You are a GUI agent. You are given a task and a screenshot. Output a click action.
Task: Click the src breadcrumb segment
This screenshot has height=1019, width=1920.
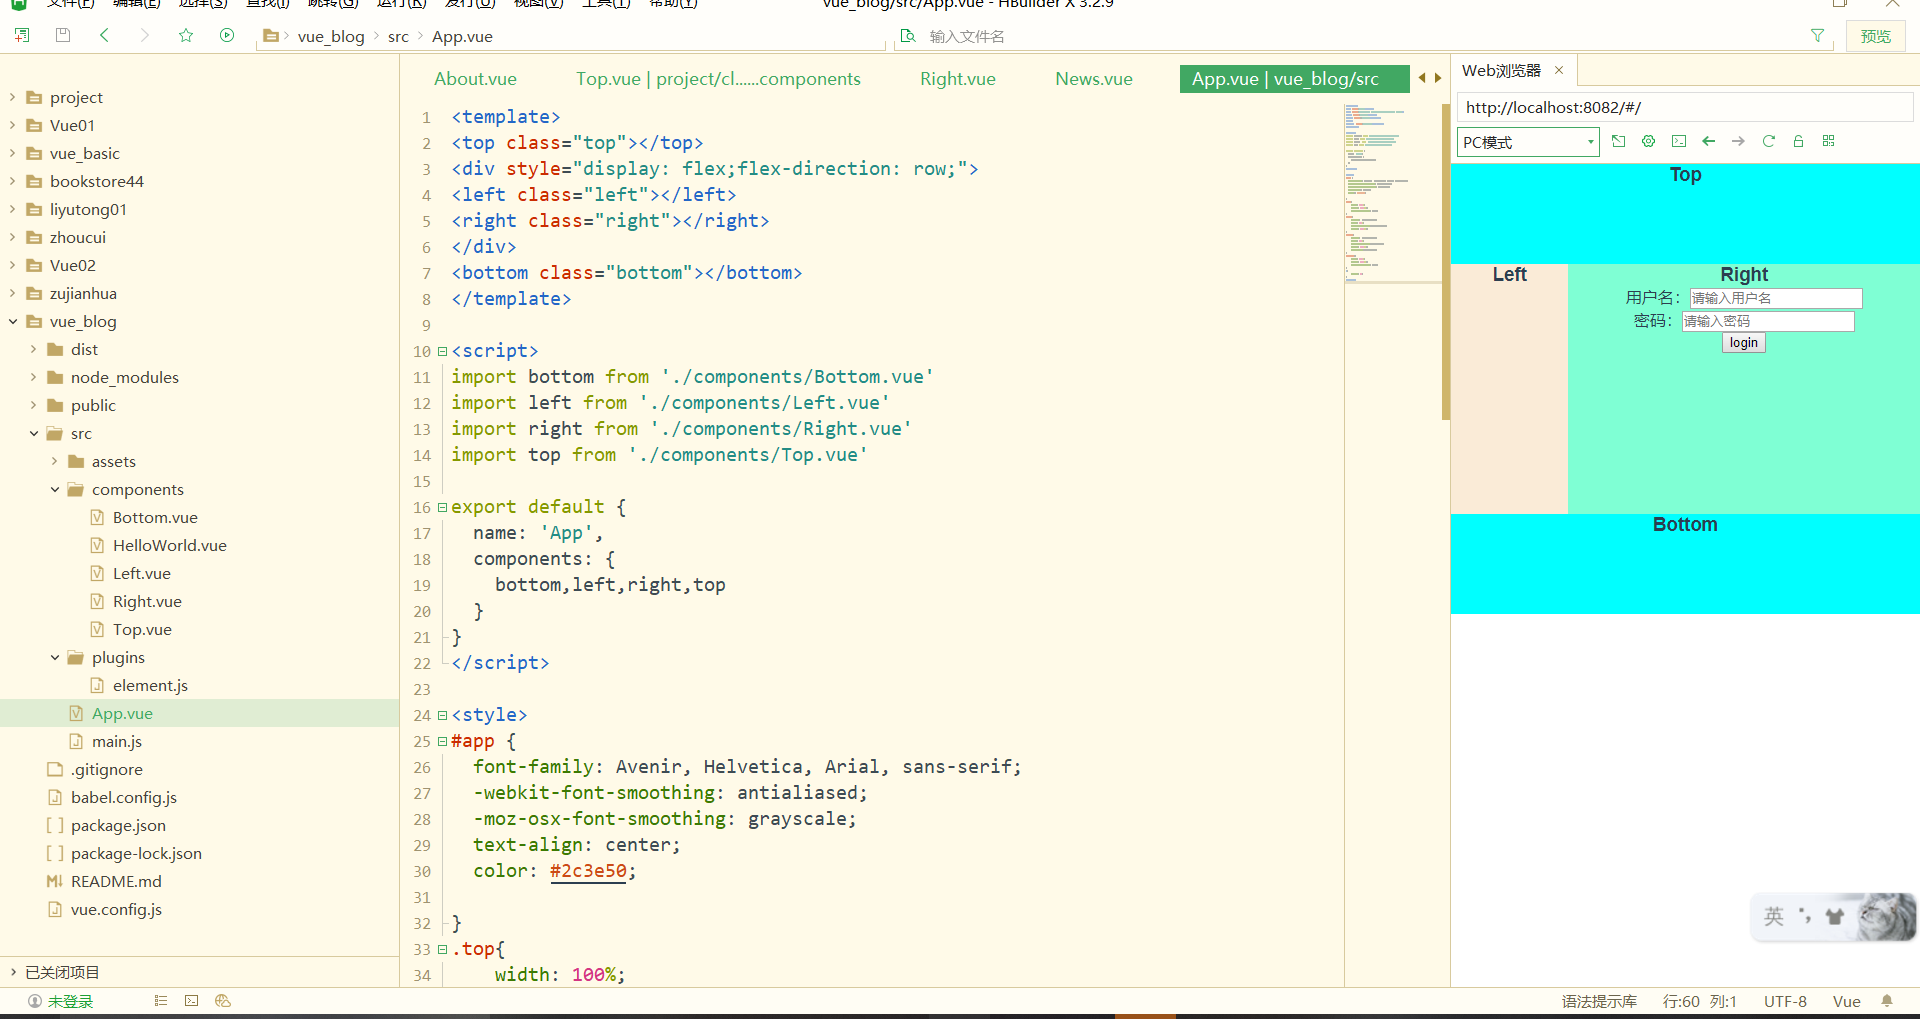click(x=398, y=36)
